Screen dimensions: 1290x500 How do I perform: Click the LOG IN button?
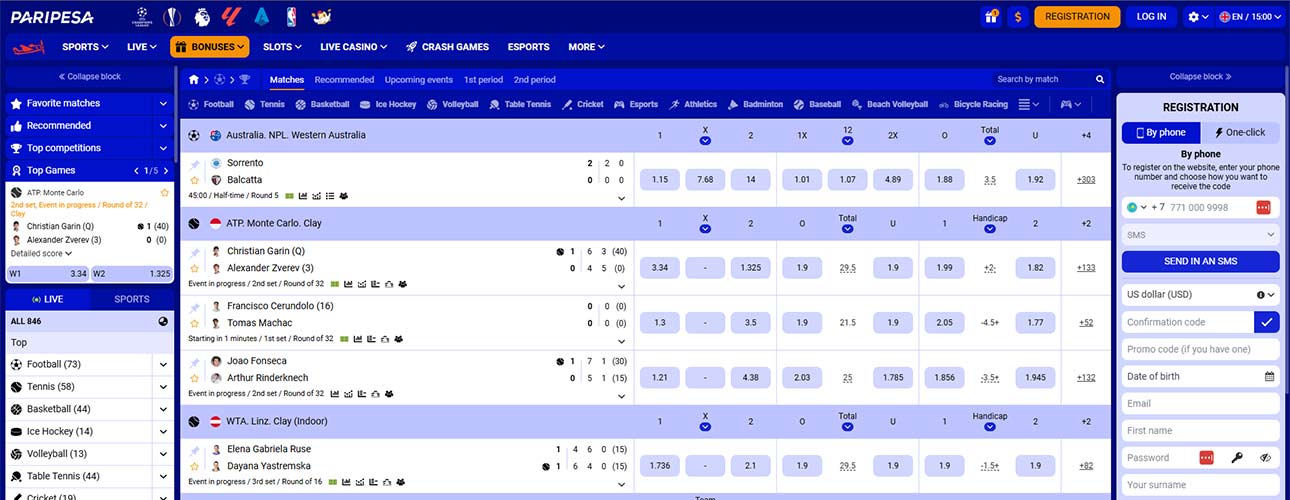(x=1151, y=16)
